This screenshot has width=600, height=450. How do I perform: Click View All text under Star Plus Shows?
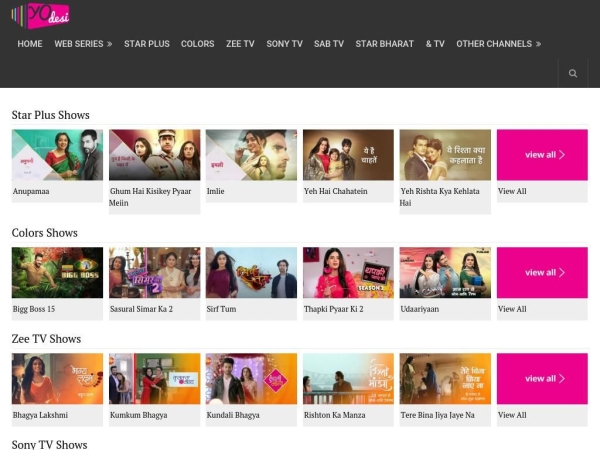coord(512,191)
